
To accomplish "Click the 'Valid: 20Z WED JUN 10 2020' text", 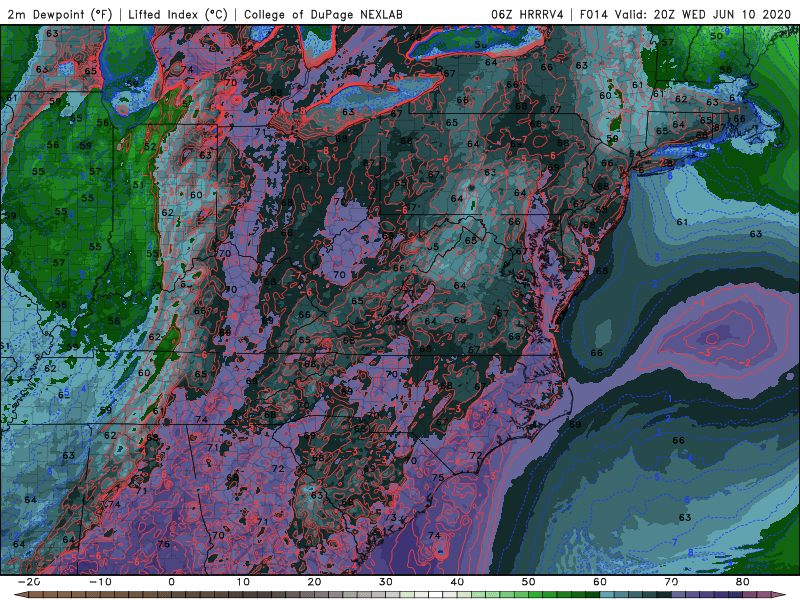I will [703, 14].
